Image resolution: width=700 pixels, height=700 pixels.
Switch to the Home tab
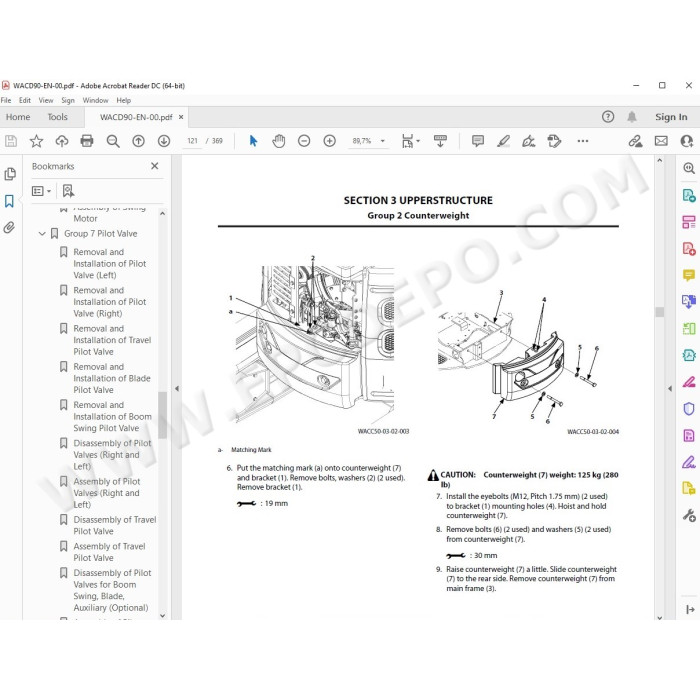click(18, 117)
